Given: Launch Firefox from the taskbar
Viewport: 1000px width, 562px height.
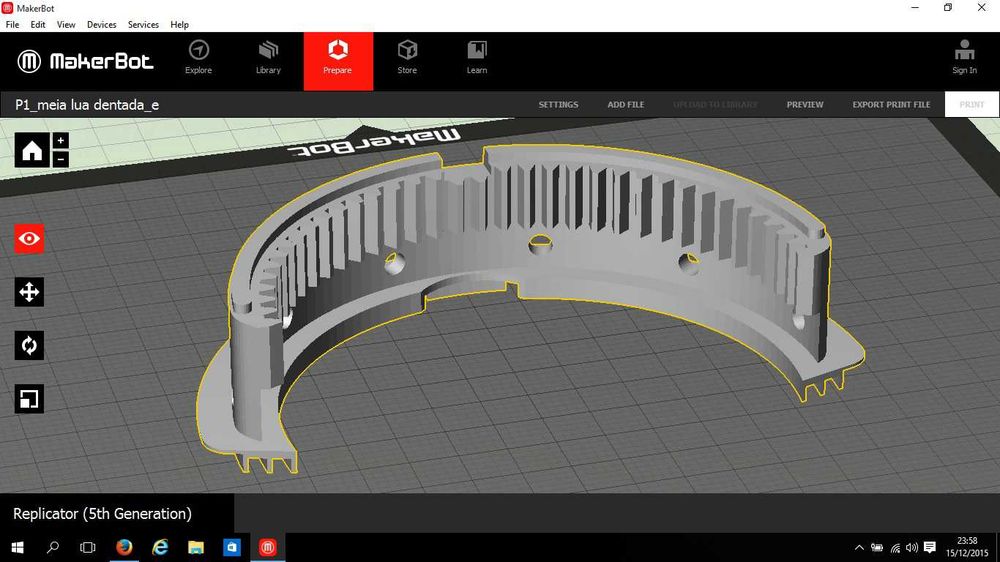Looking at the screenshot, I should 124,547.
